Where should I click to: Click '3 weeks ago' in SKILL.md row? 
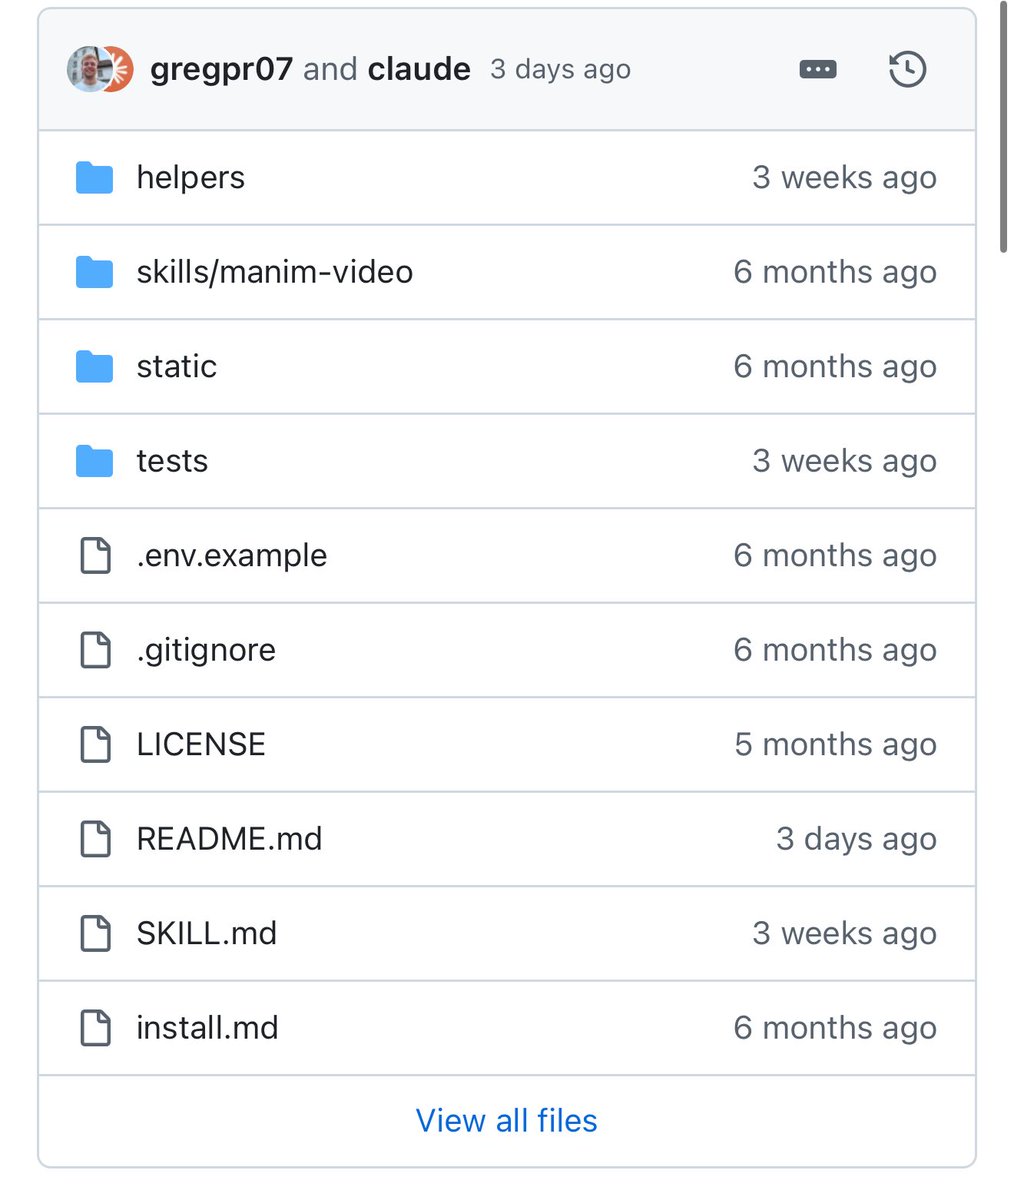point(845,934)
